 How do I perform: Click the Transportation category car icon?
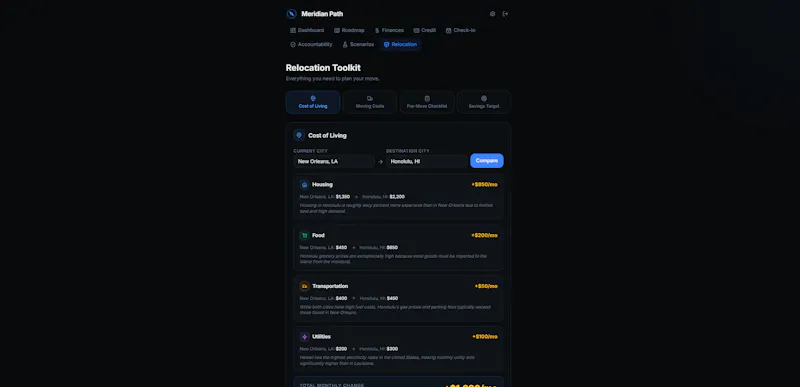305,286
